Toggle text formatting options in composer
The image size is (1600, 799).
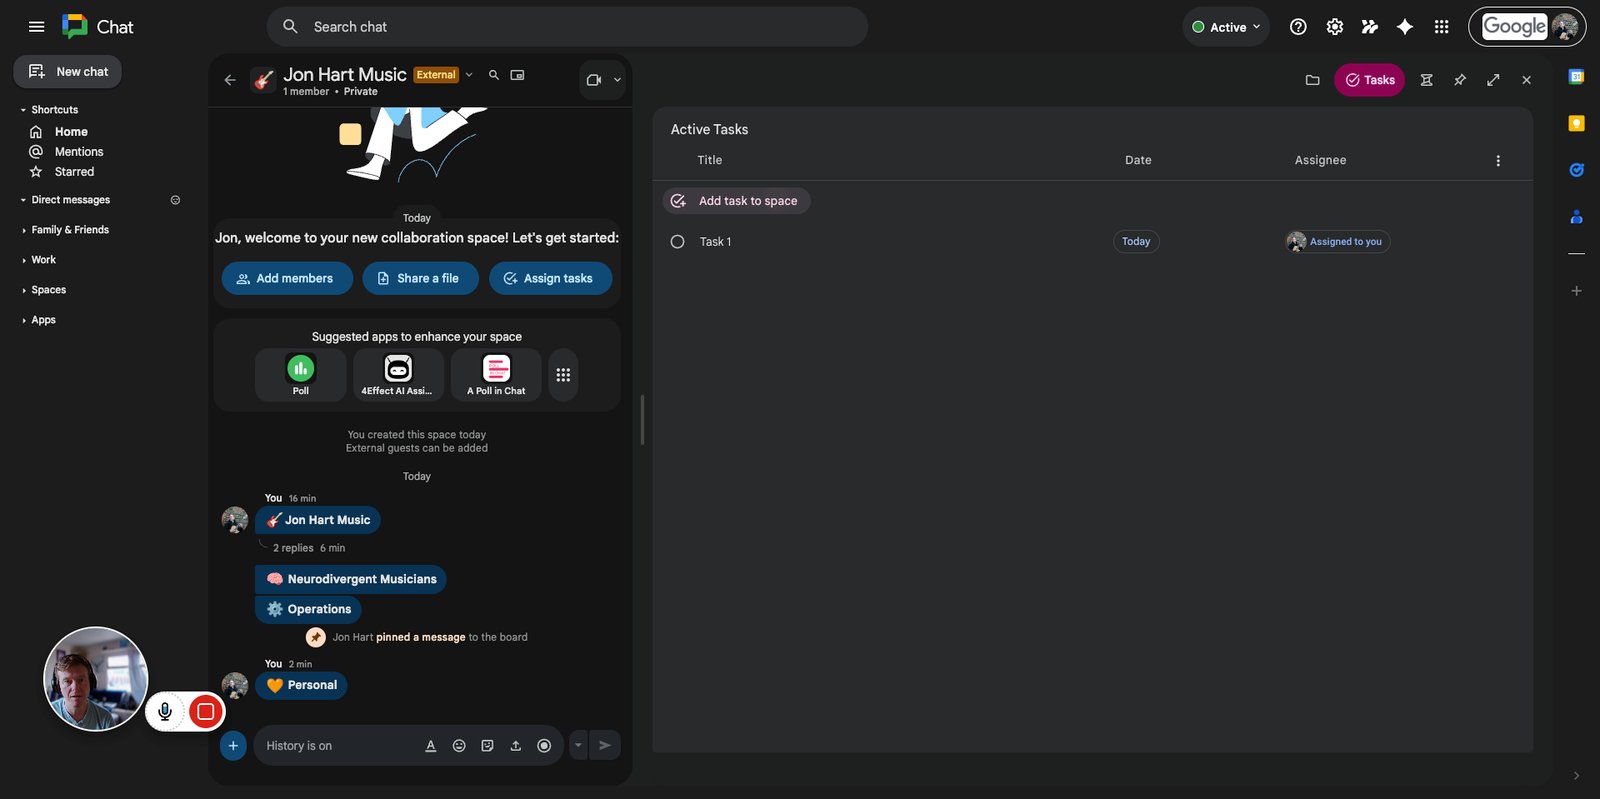pyautogui.click(x=431, y=746)
